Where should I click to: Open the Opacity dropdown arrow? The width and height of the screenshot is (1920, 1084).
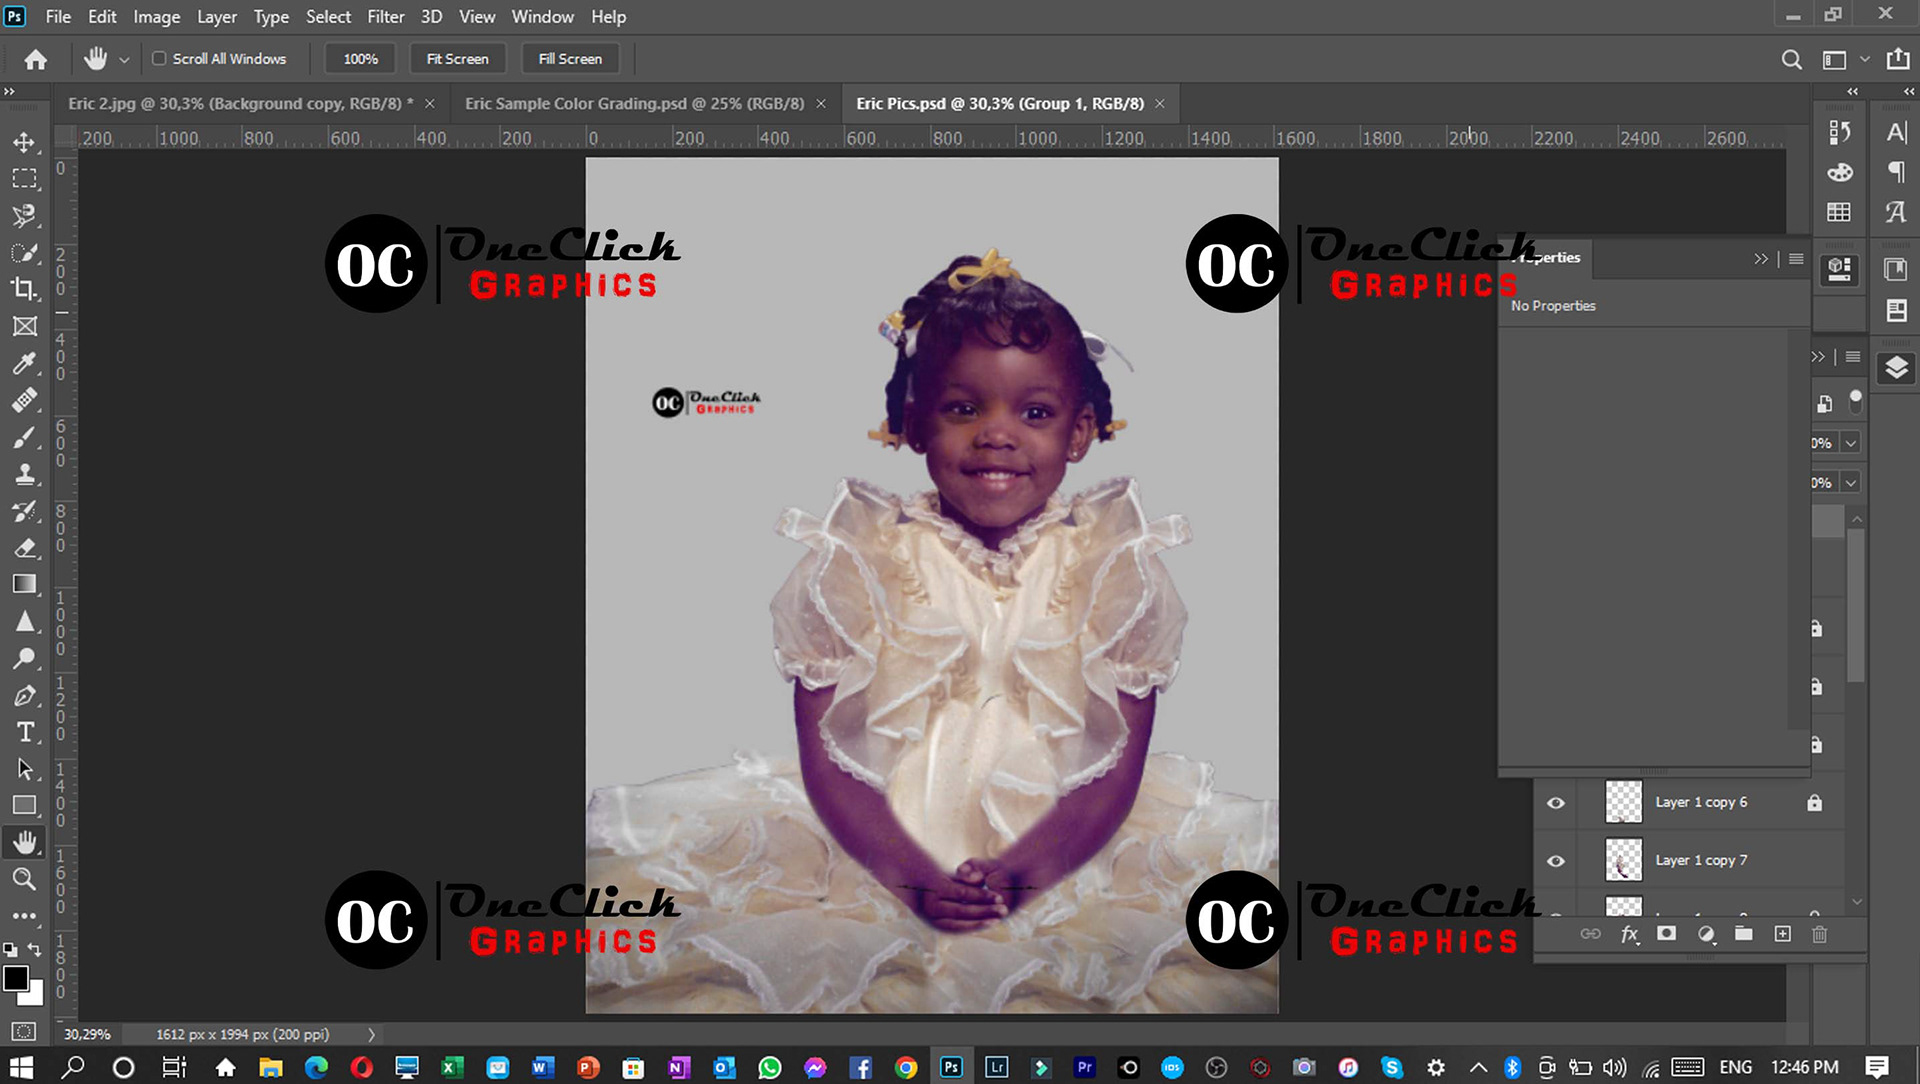1851,443
